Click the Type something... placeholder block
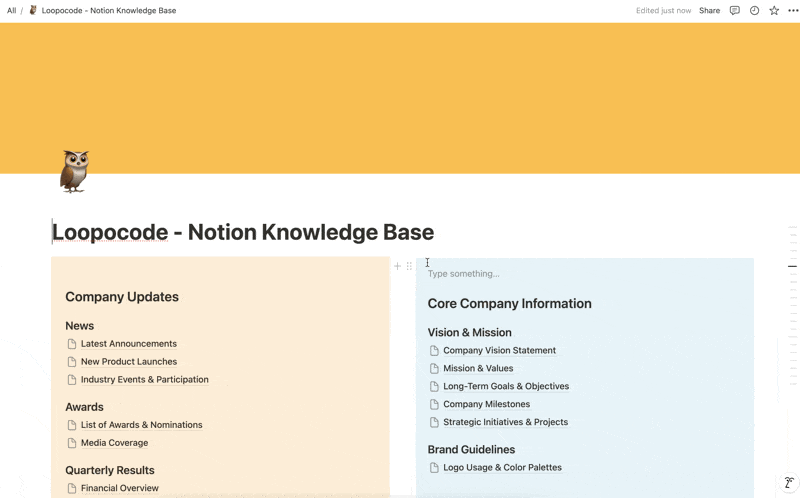The image size is (800, 498). pos(463,274)
